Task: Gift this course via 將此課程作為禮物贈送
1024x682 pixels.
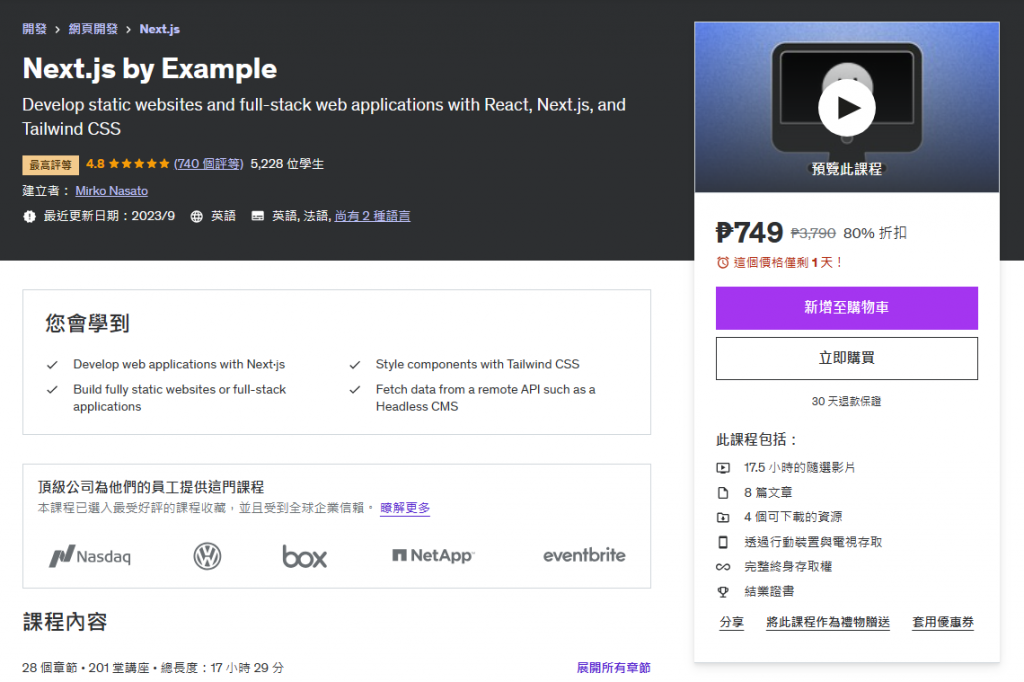Action: pyautogui.click(x=827, y=622)
